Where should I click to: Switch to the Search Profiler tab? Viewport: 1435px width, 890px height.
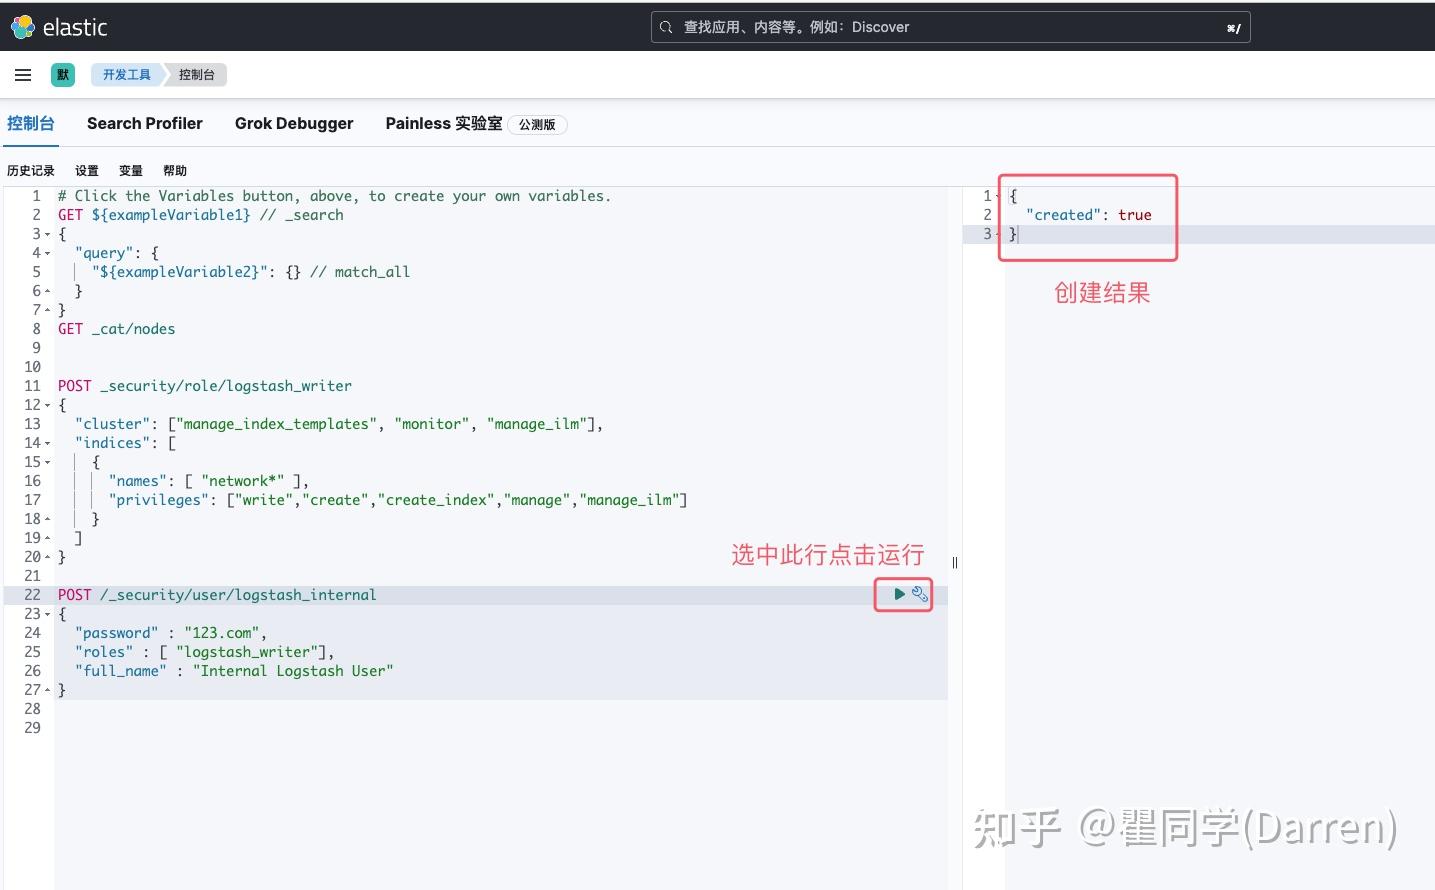(144, 123)
